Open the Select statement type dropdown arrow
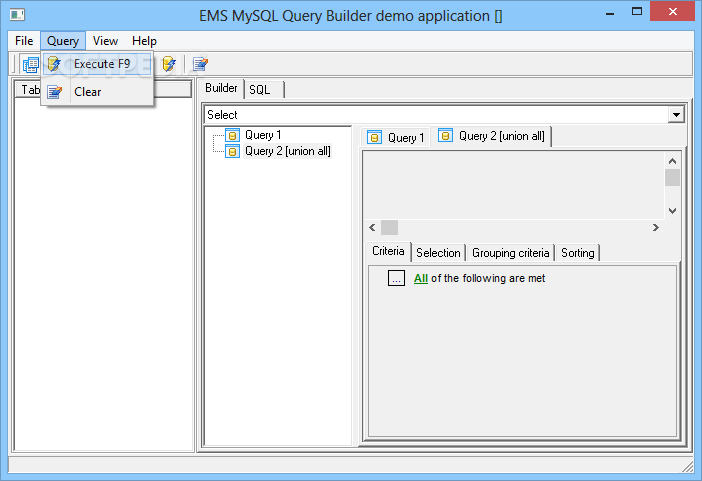Screen dimensions: 702x481 (x=676, y=115)
